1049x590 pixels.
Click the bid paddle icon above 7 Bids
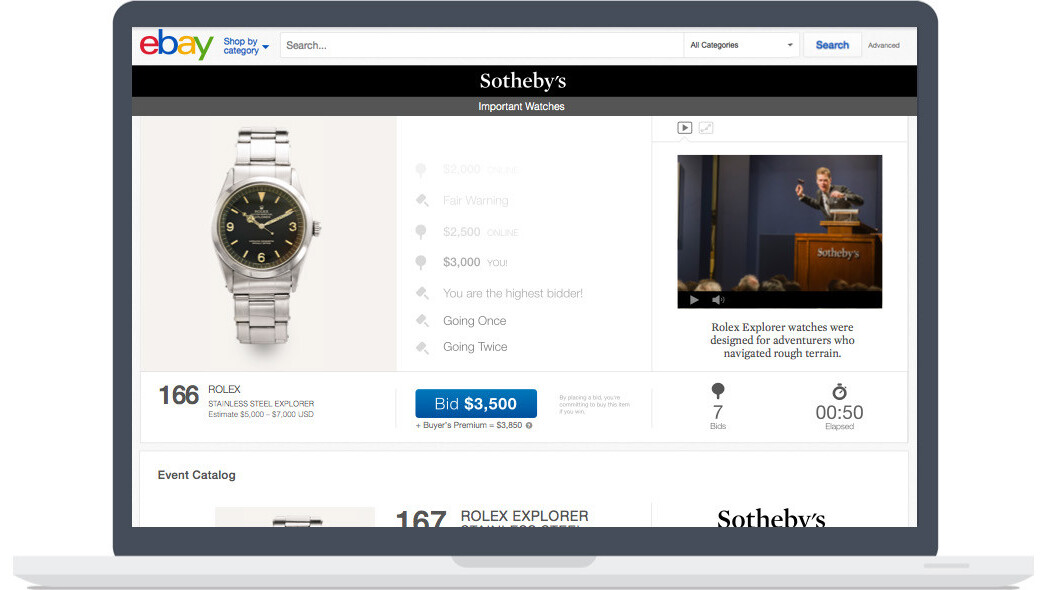717,391
